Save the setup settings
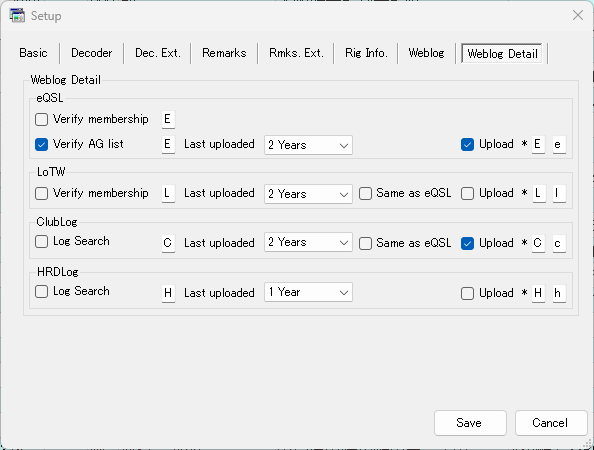594x450 pixels. [x=470, y=423]
